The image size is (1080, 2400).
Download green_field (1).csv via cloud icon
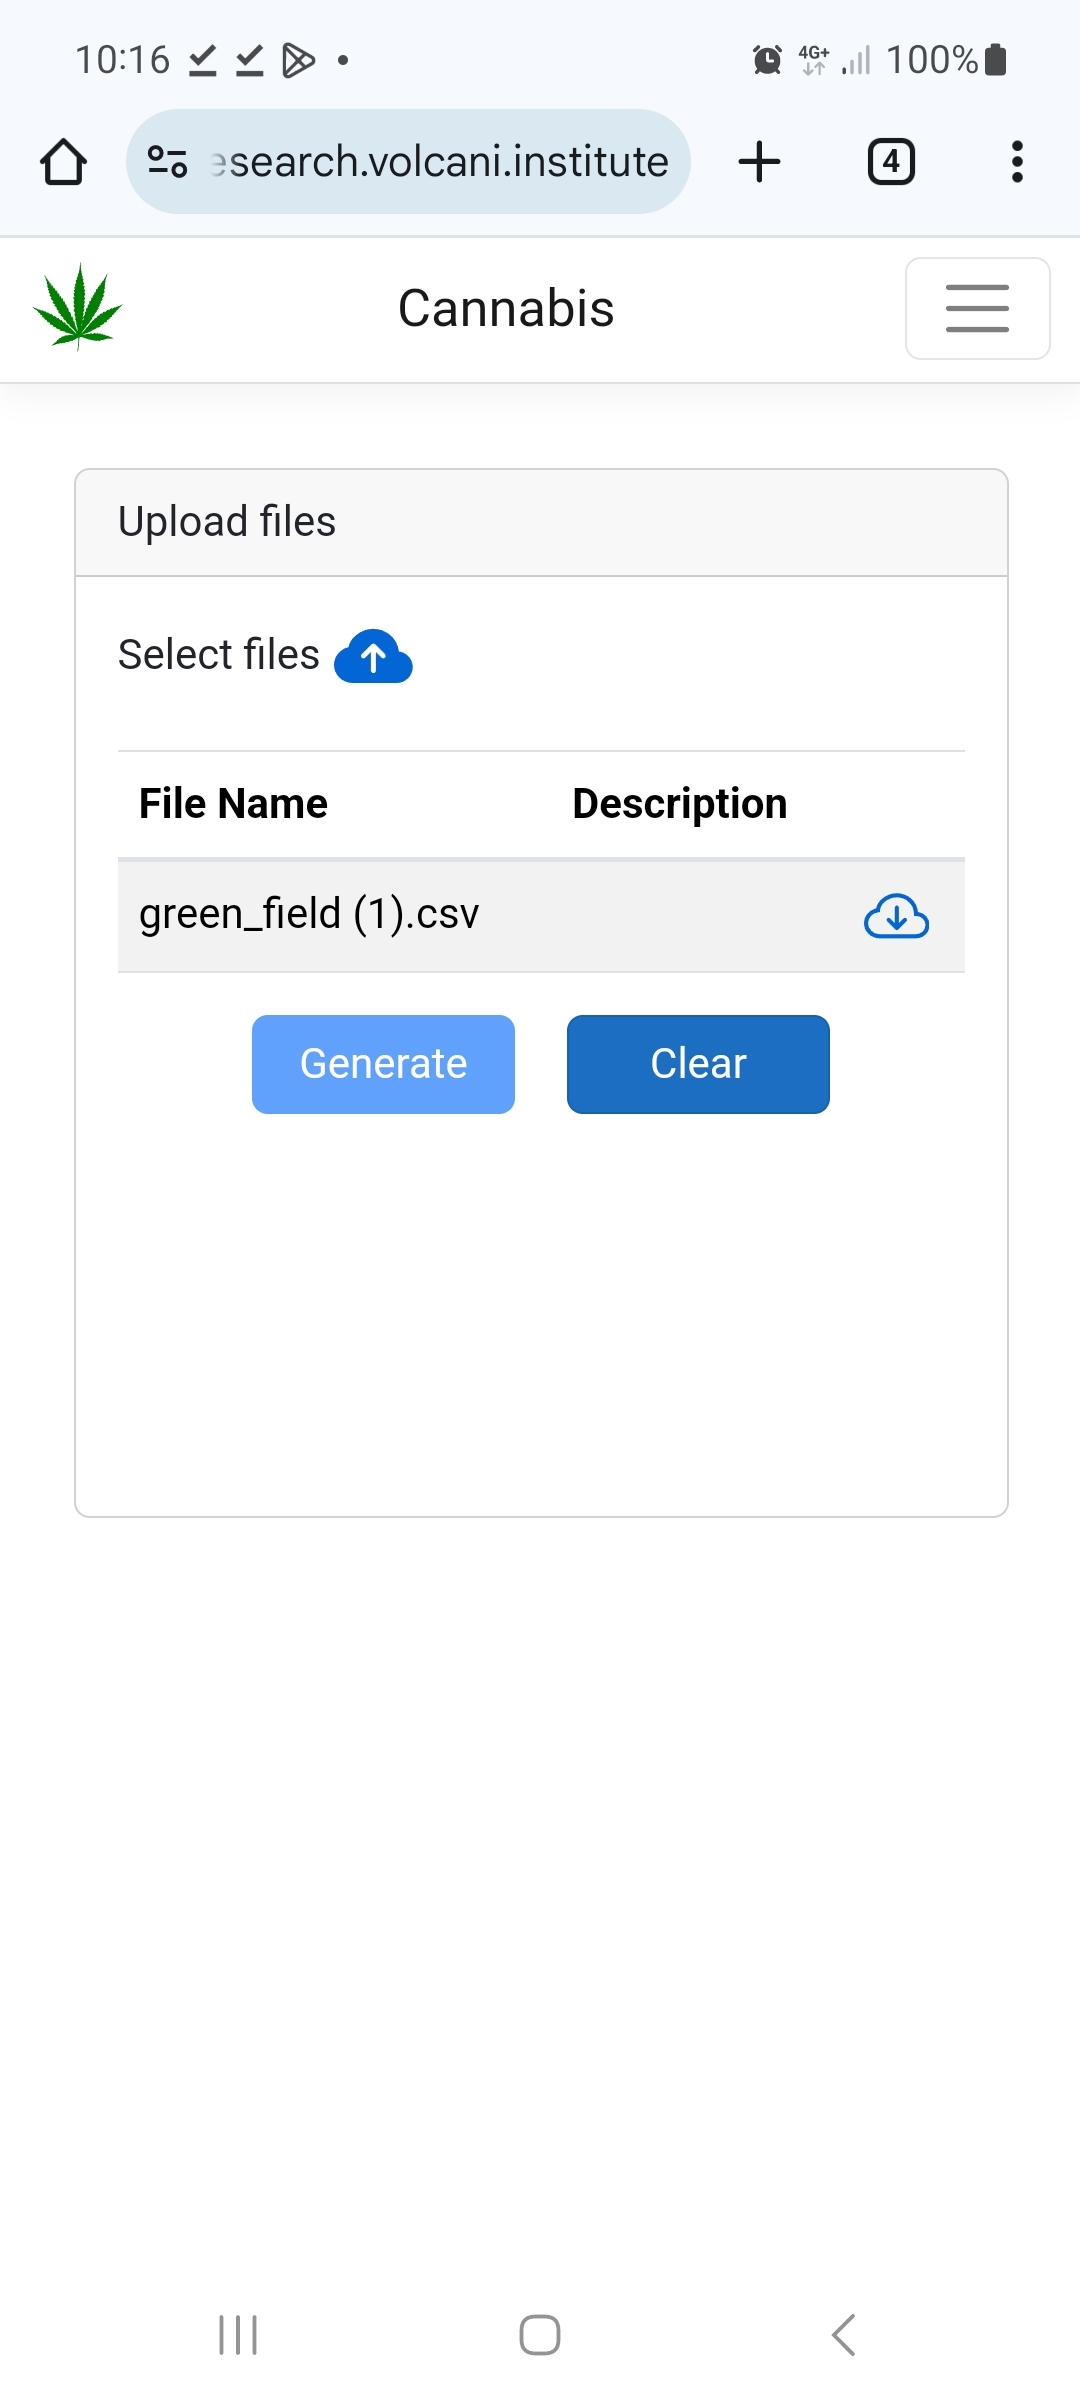896,916
